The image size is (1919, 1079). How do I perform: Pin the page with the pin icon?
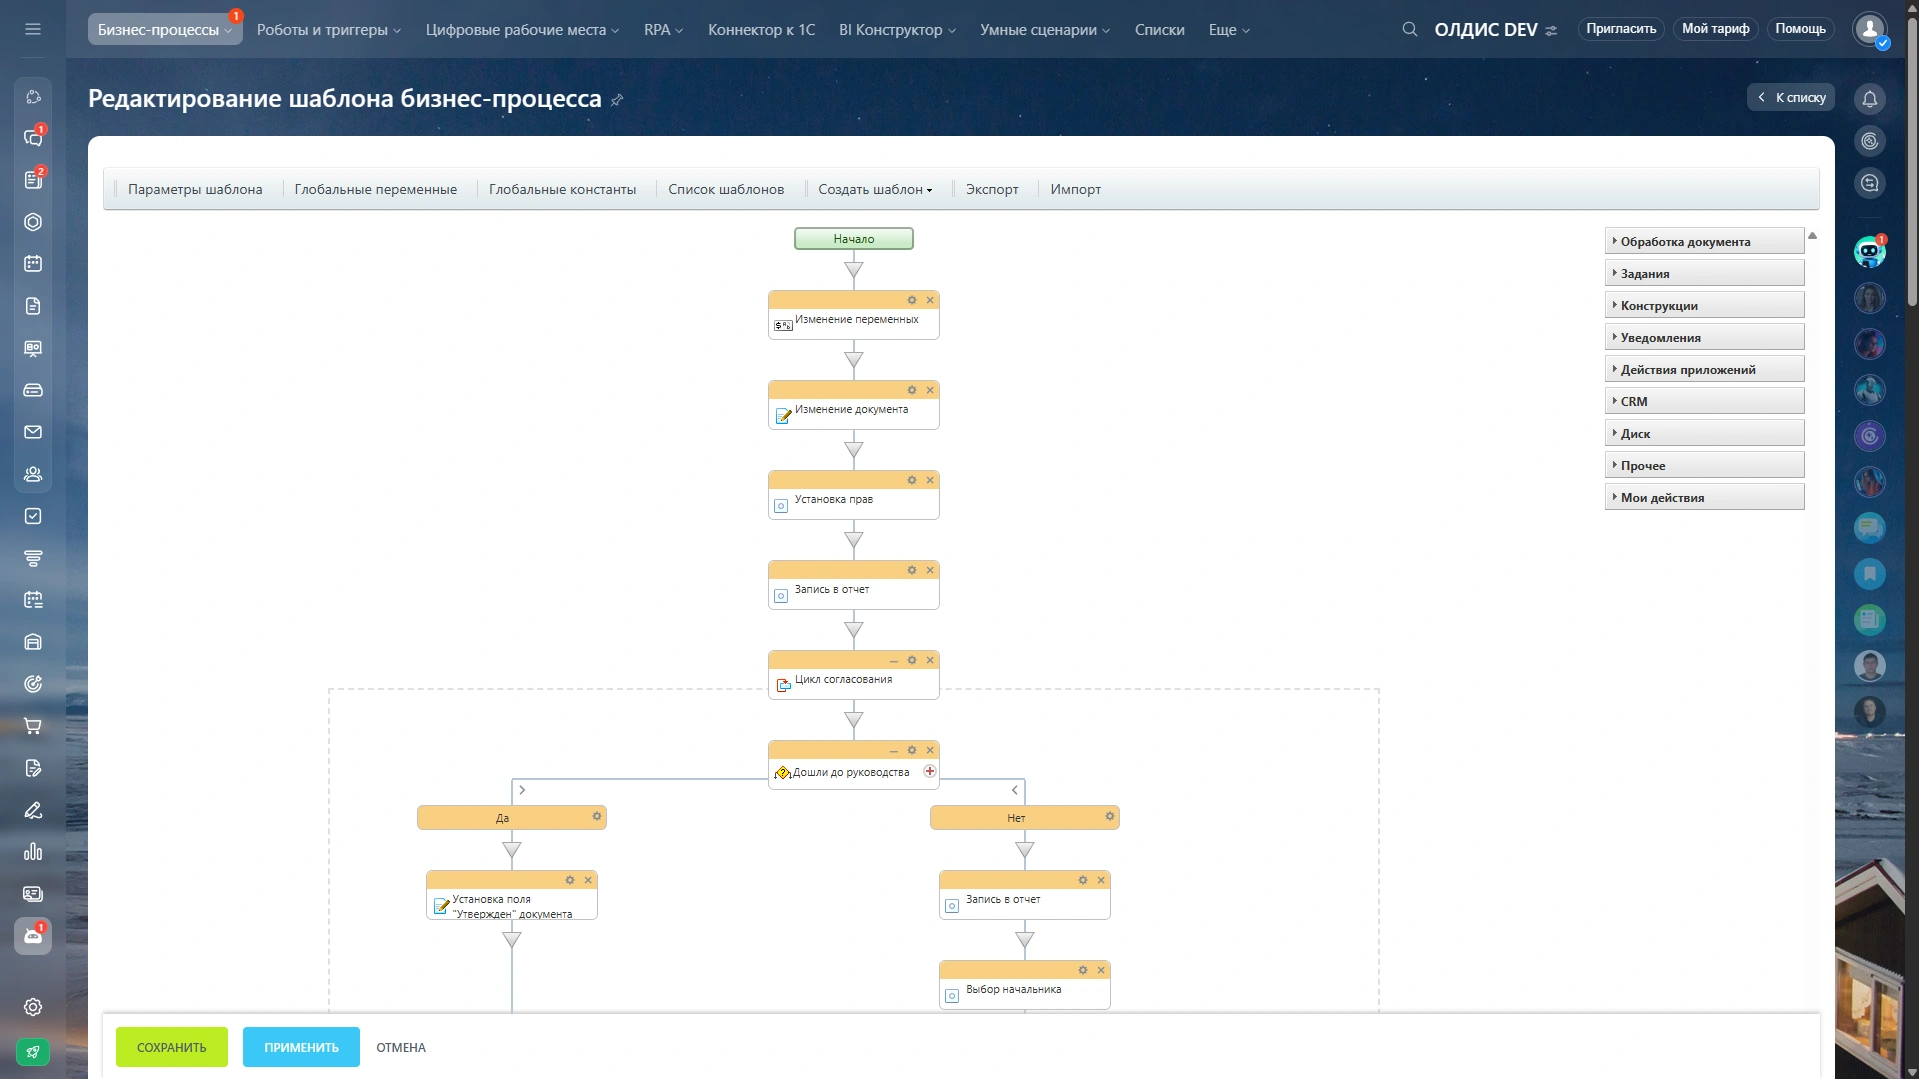point(617,100)
